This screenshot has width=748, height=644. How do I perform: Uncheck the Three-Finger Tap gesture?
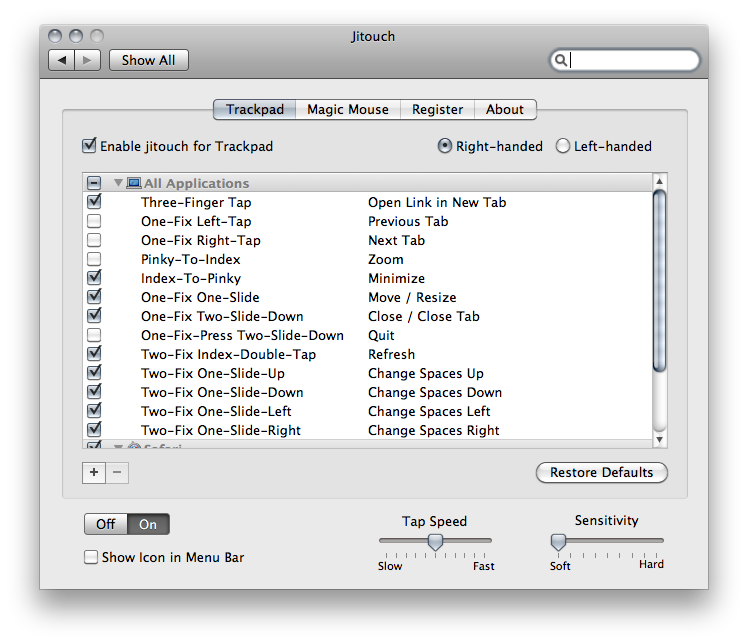click(94, 201)
